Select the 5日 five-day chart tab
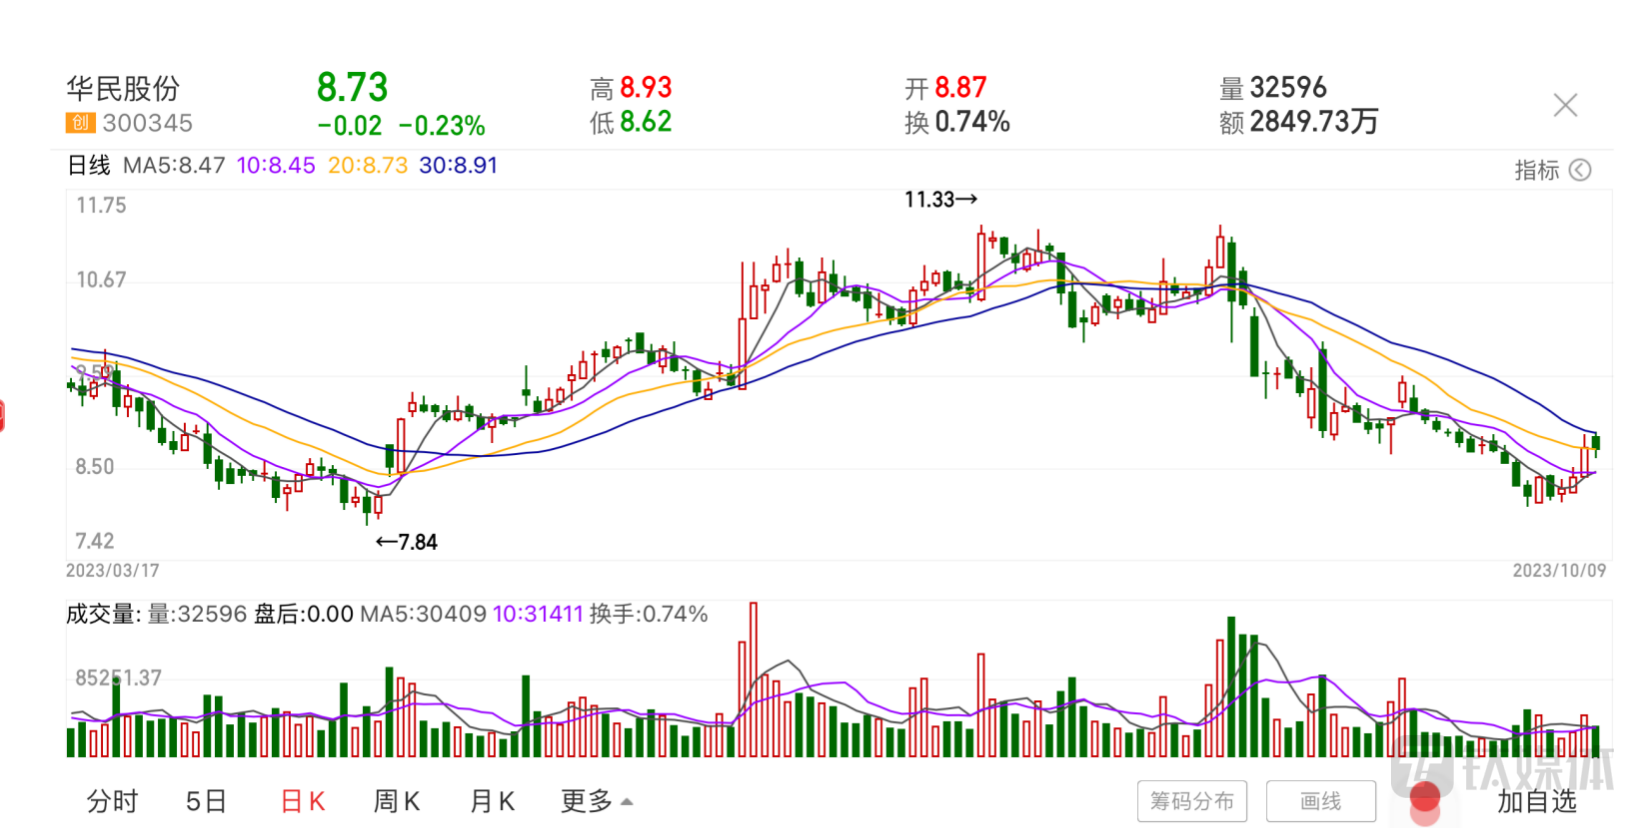Screen dimensions: 1644x828 206,801
